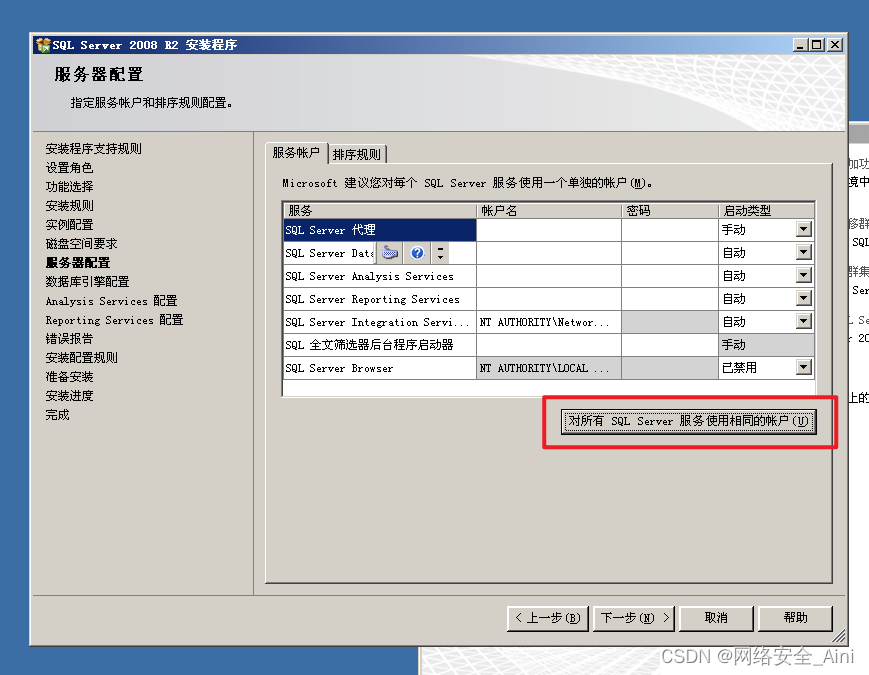Click the 密码 column header
Image resolution: width=869 pixels, height=675 pixels.
pyautogui.click(x=669, y=211)
